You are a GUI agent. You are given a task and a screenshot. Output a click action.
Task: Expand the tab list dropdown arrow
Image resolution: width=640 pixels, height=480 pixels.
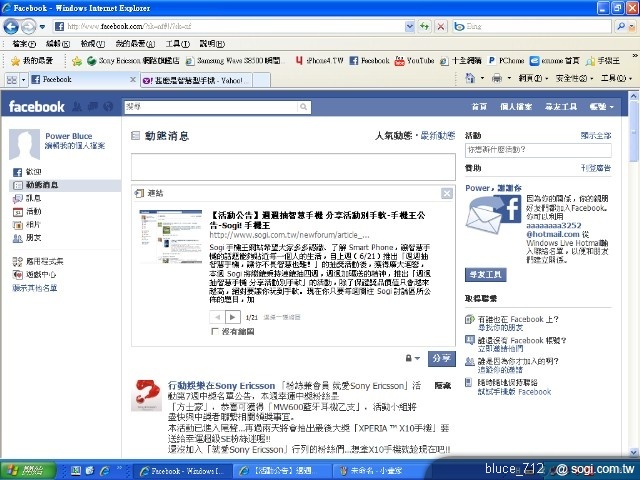(23, 80)
